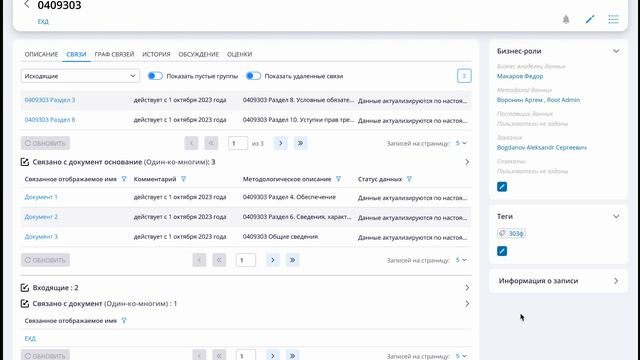Go to previous page below Документ 3
Screen dimensions: 640x360
[x=199, y=260]
